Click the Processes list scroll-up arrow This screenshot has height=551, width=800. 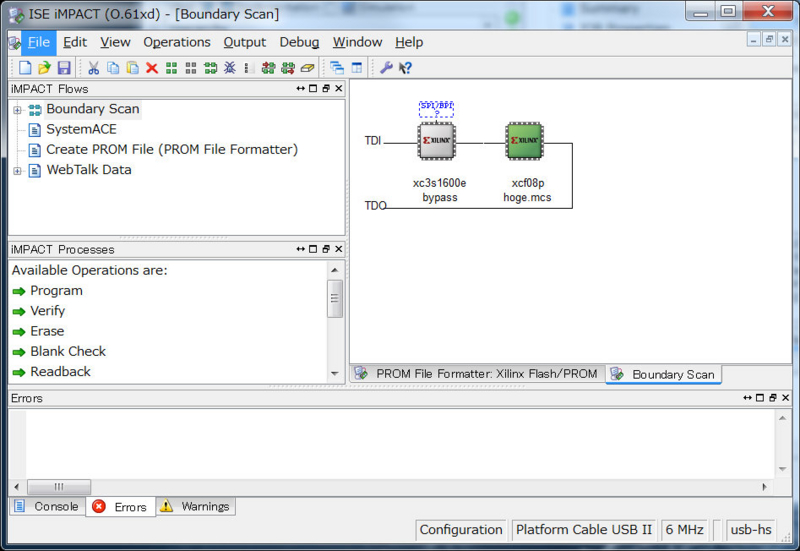pos(335,270)
